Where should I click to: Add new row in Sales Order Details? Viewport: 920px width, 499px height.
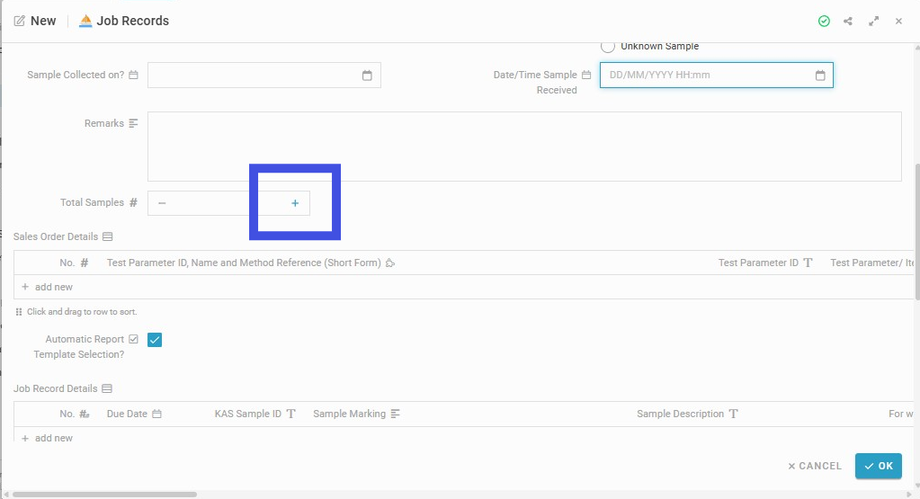[47, 287]
